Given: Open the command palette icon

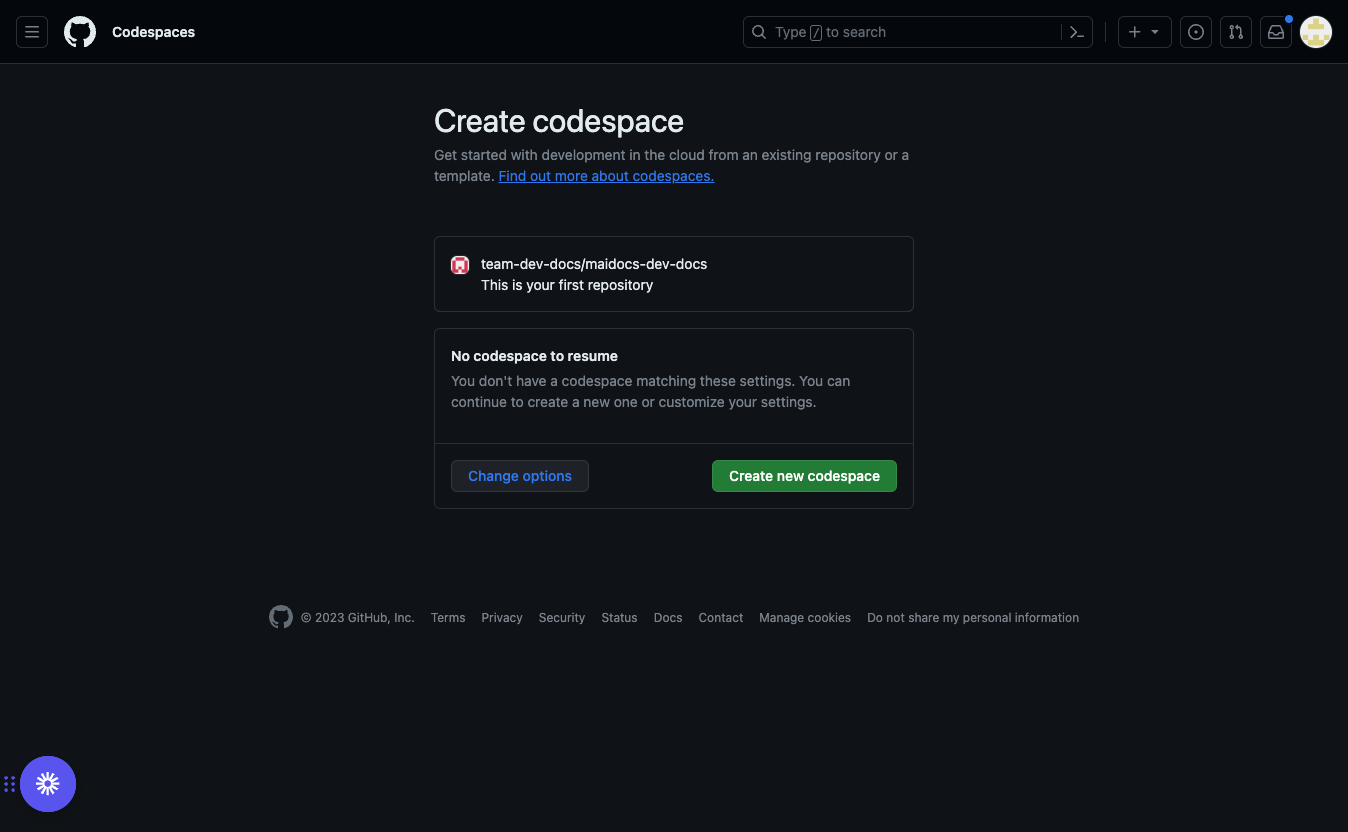Looking at the screenshot, I should click(x=1076, y=32).
